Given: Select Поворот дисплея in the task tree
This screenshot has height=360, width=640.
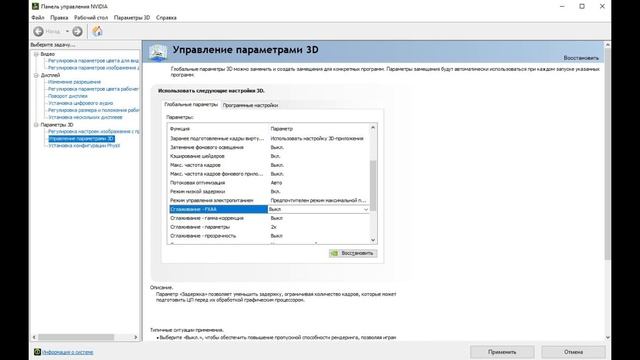Looking at the screenshot, I should click(x=68, y=96).
